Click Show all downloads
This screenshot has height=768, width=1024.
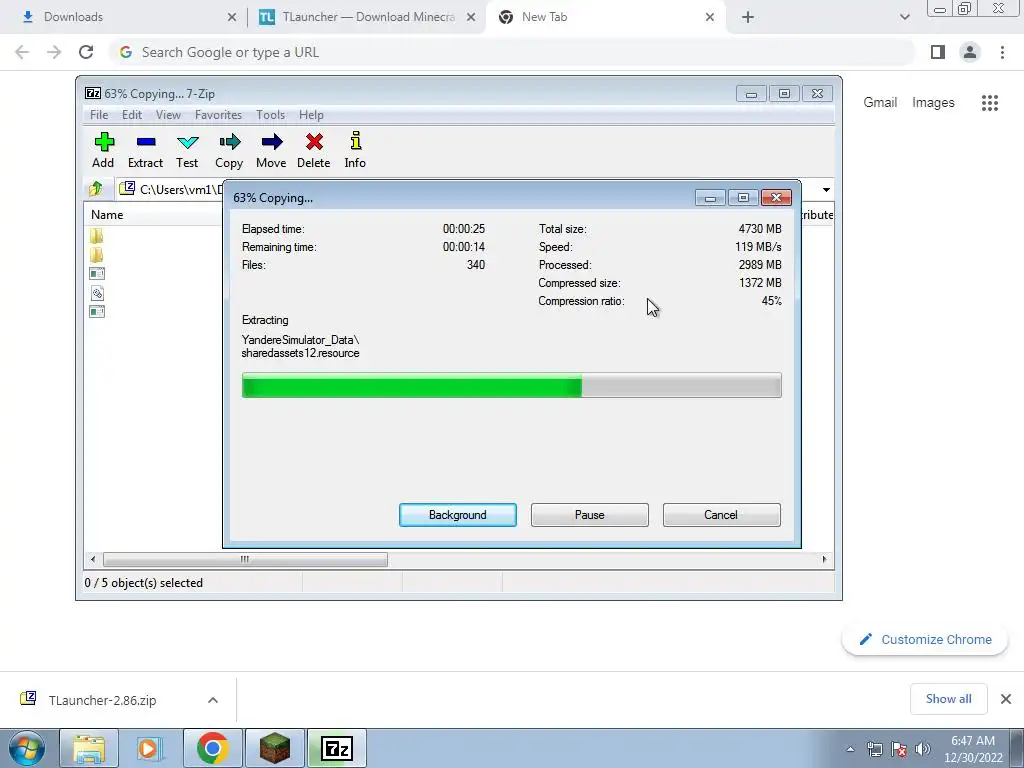[x=948, y=699]
